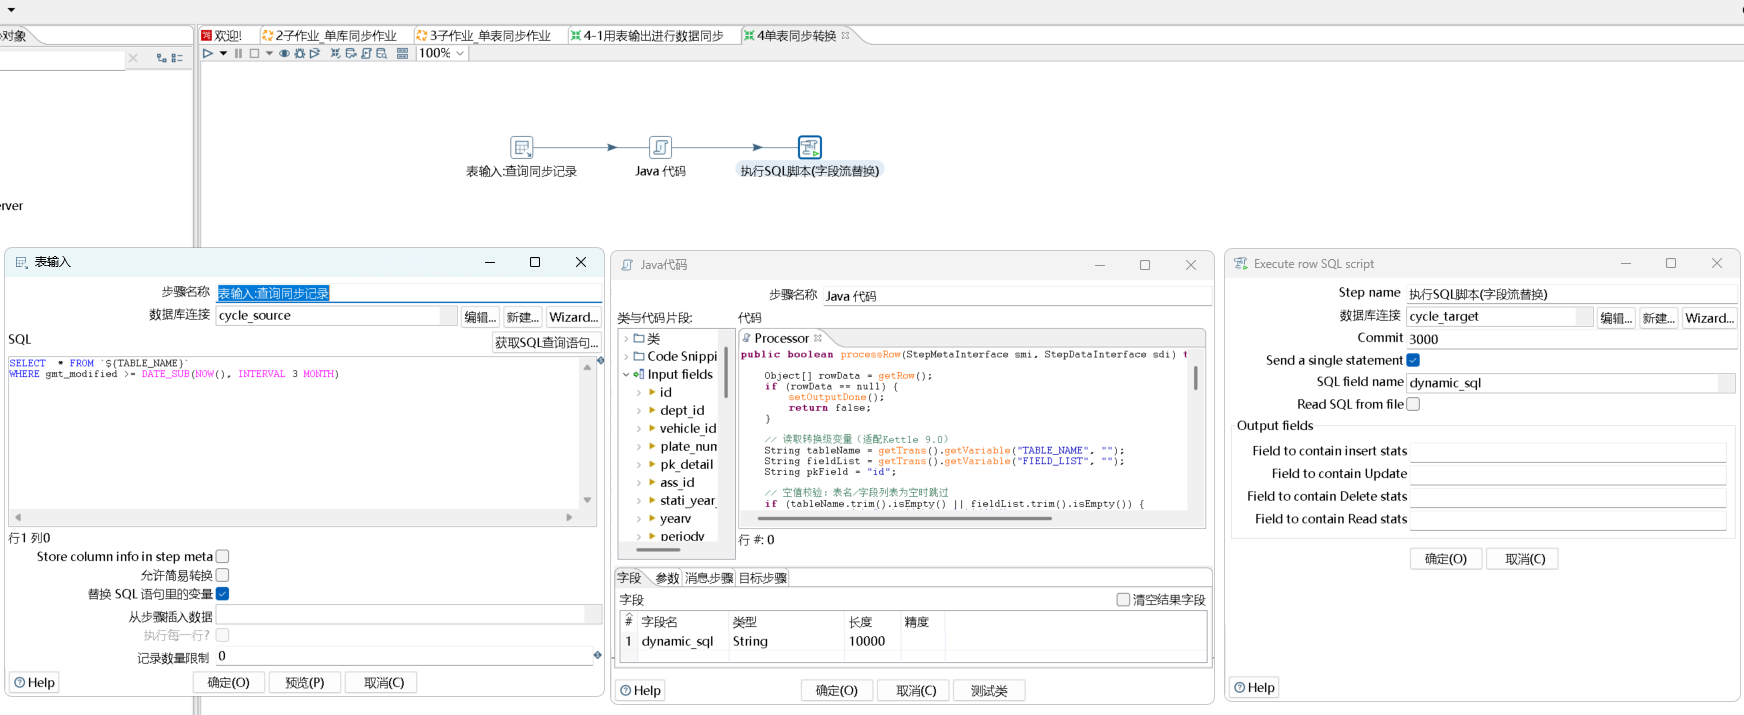Toggle the 允许简易转换 checkbox
This screenshot has height=715, width=1744.
(222, 575)
